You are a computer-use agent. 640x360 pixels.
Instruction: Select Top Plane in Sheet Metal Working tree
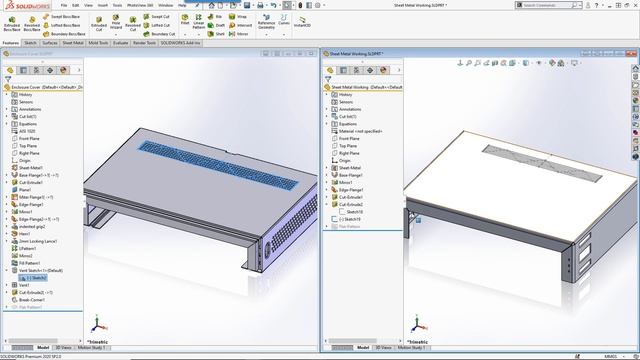click(344, 146)
